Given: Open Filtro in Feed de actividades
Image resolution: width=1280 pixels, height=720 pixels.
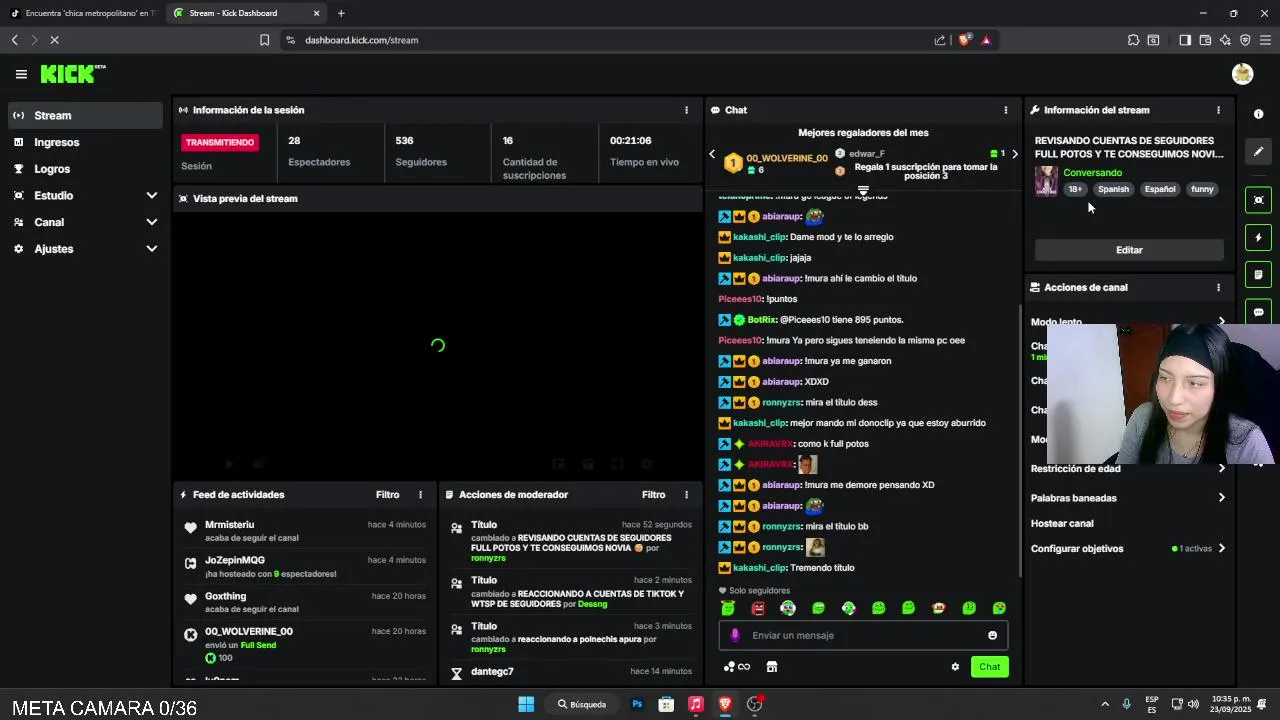Looking at the screenshot, I should pos(387,495).
